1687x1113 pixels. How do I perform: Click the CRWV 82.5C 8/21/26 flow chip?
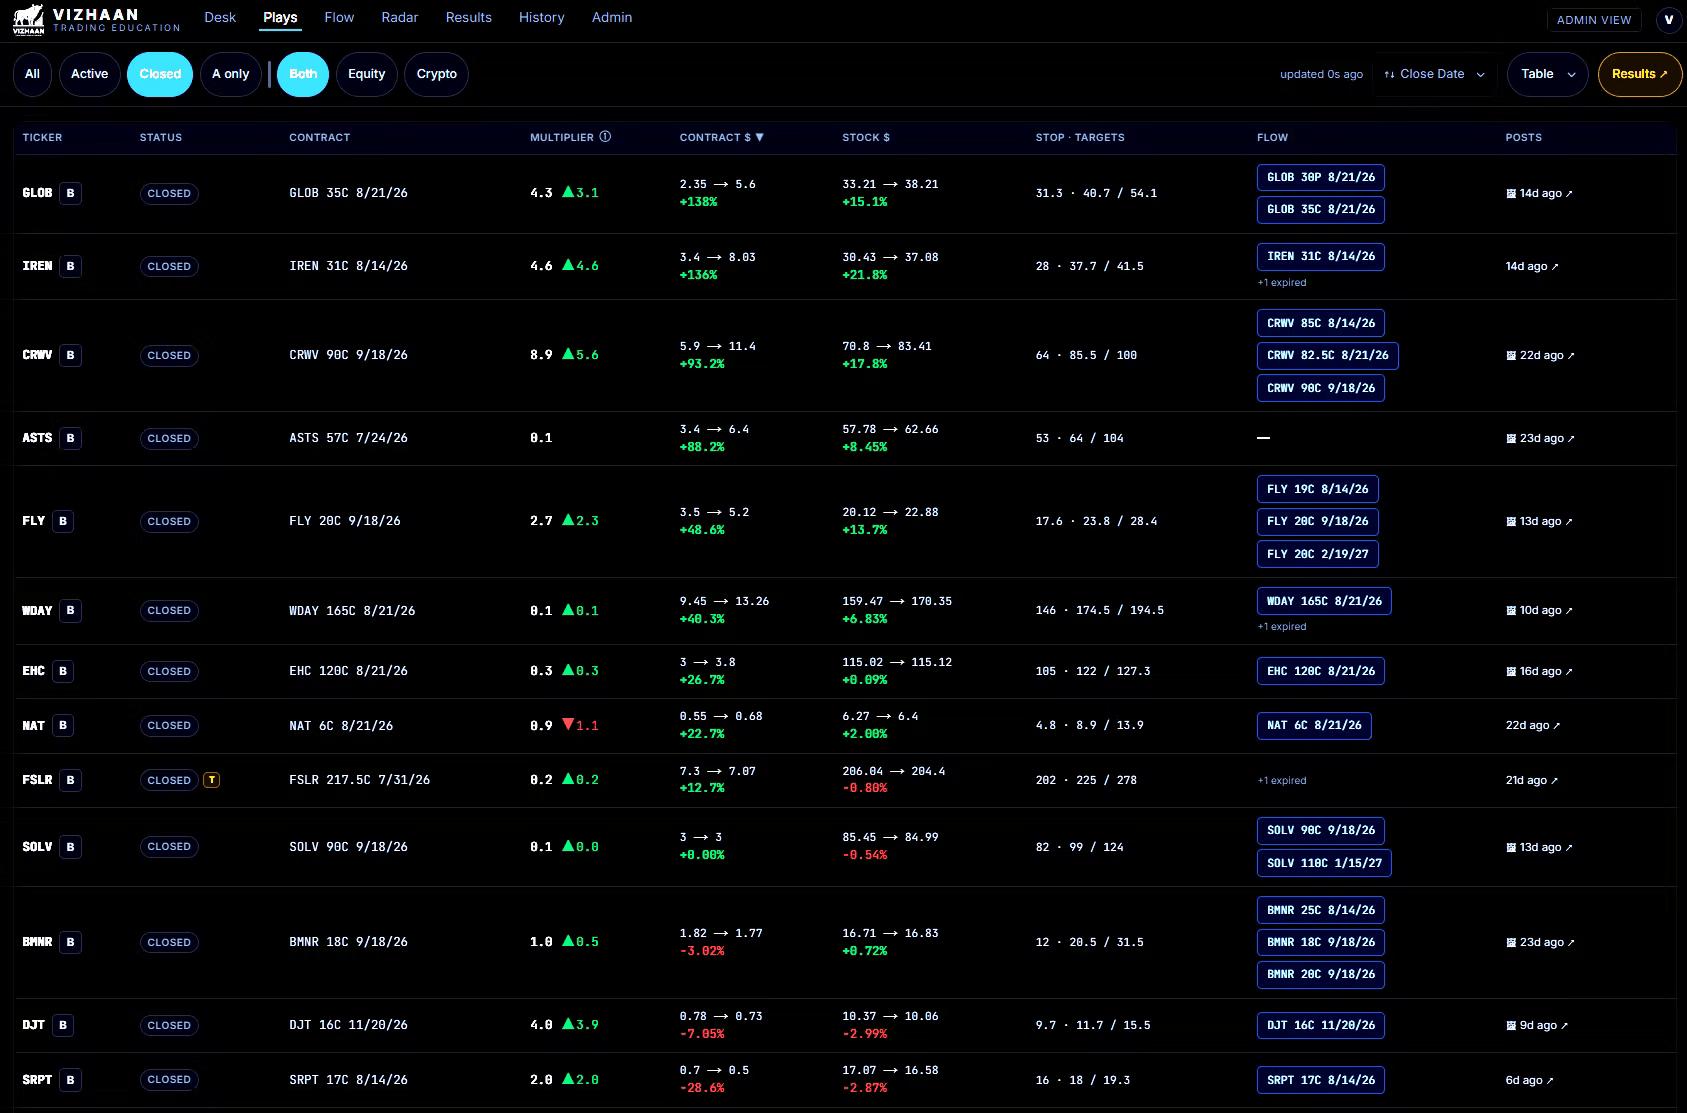[x=1327, y=355]
